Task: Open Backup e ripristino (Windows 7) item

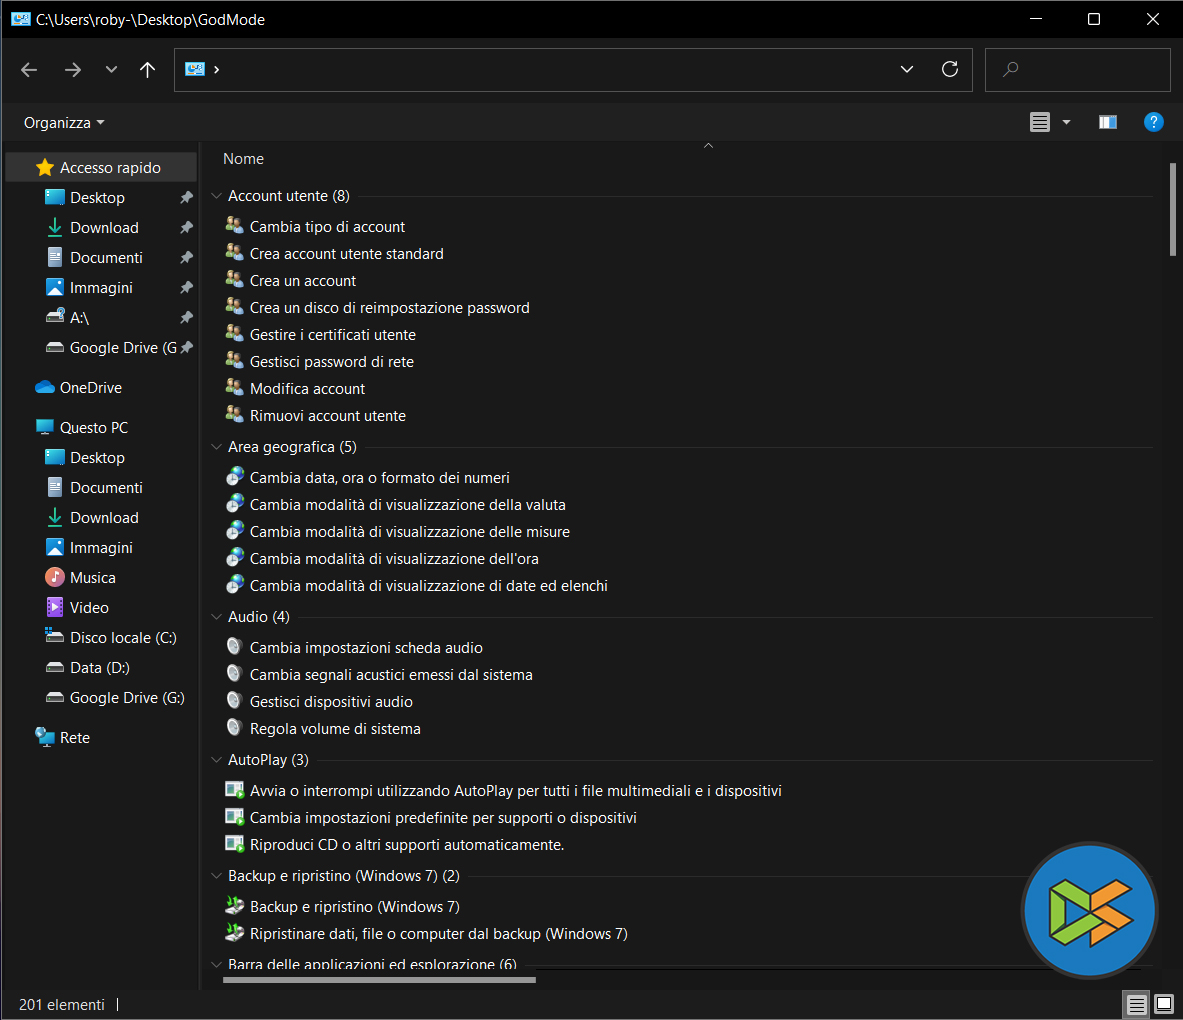Action: click(354, 907)
